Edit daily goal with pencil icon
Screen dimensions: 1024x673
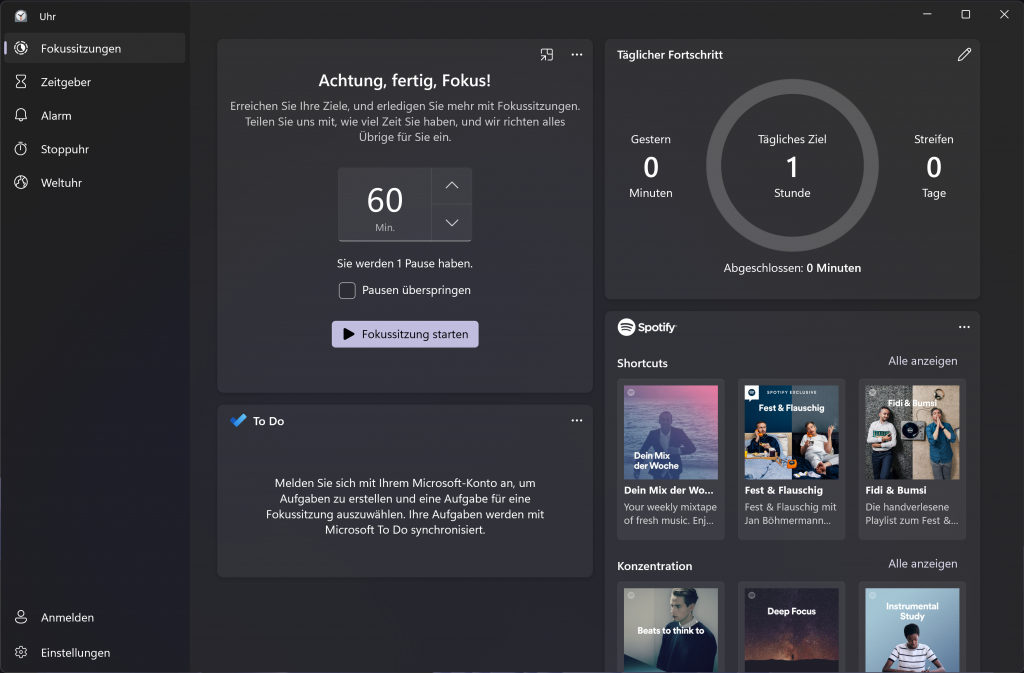click(x=964, y=55)
